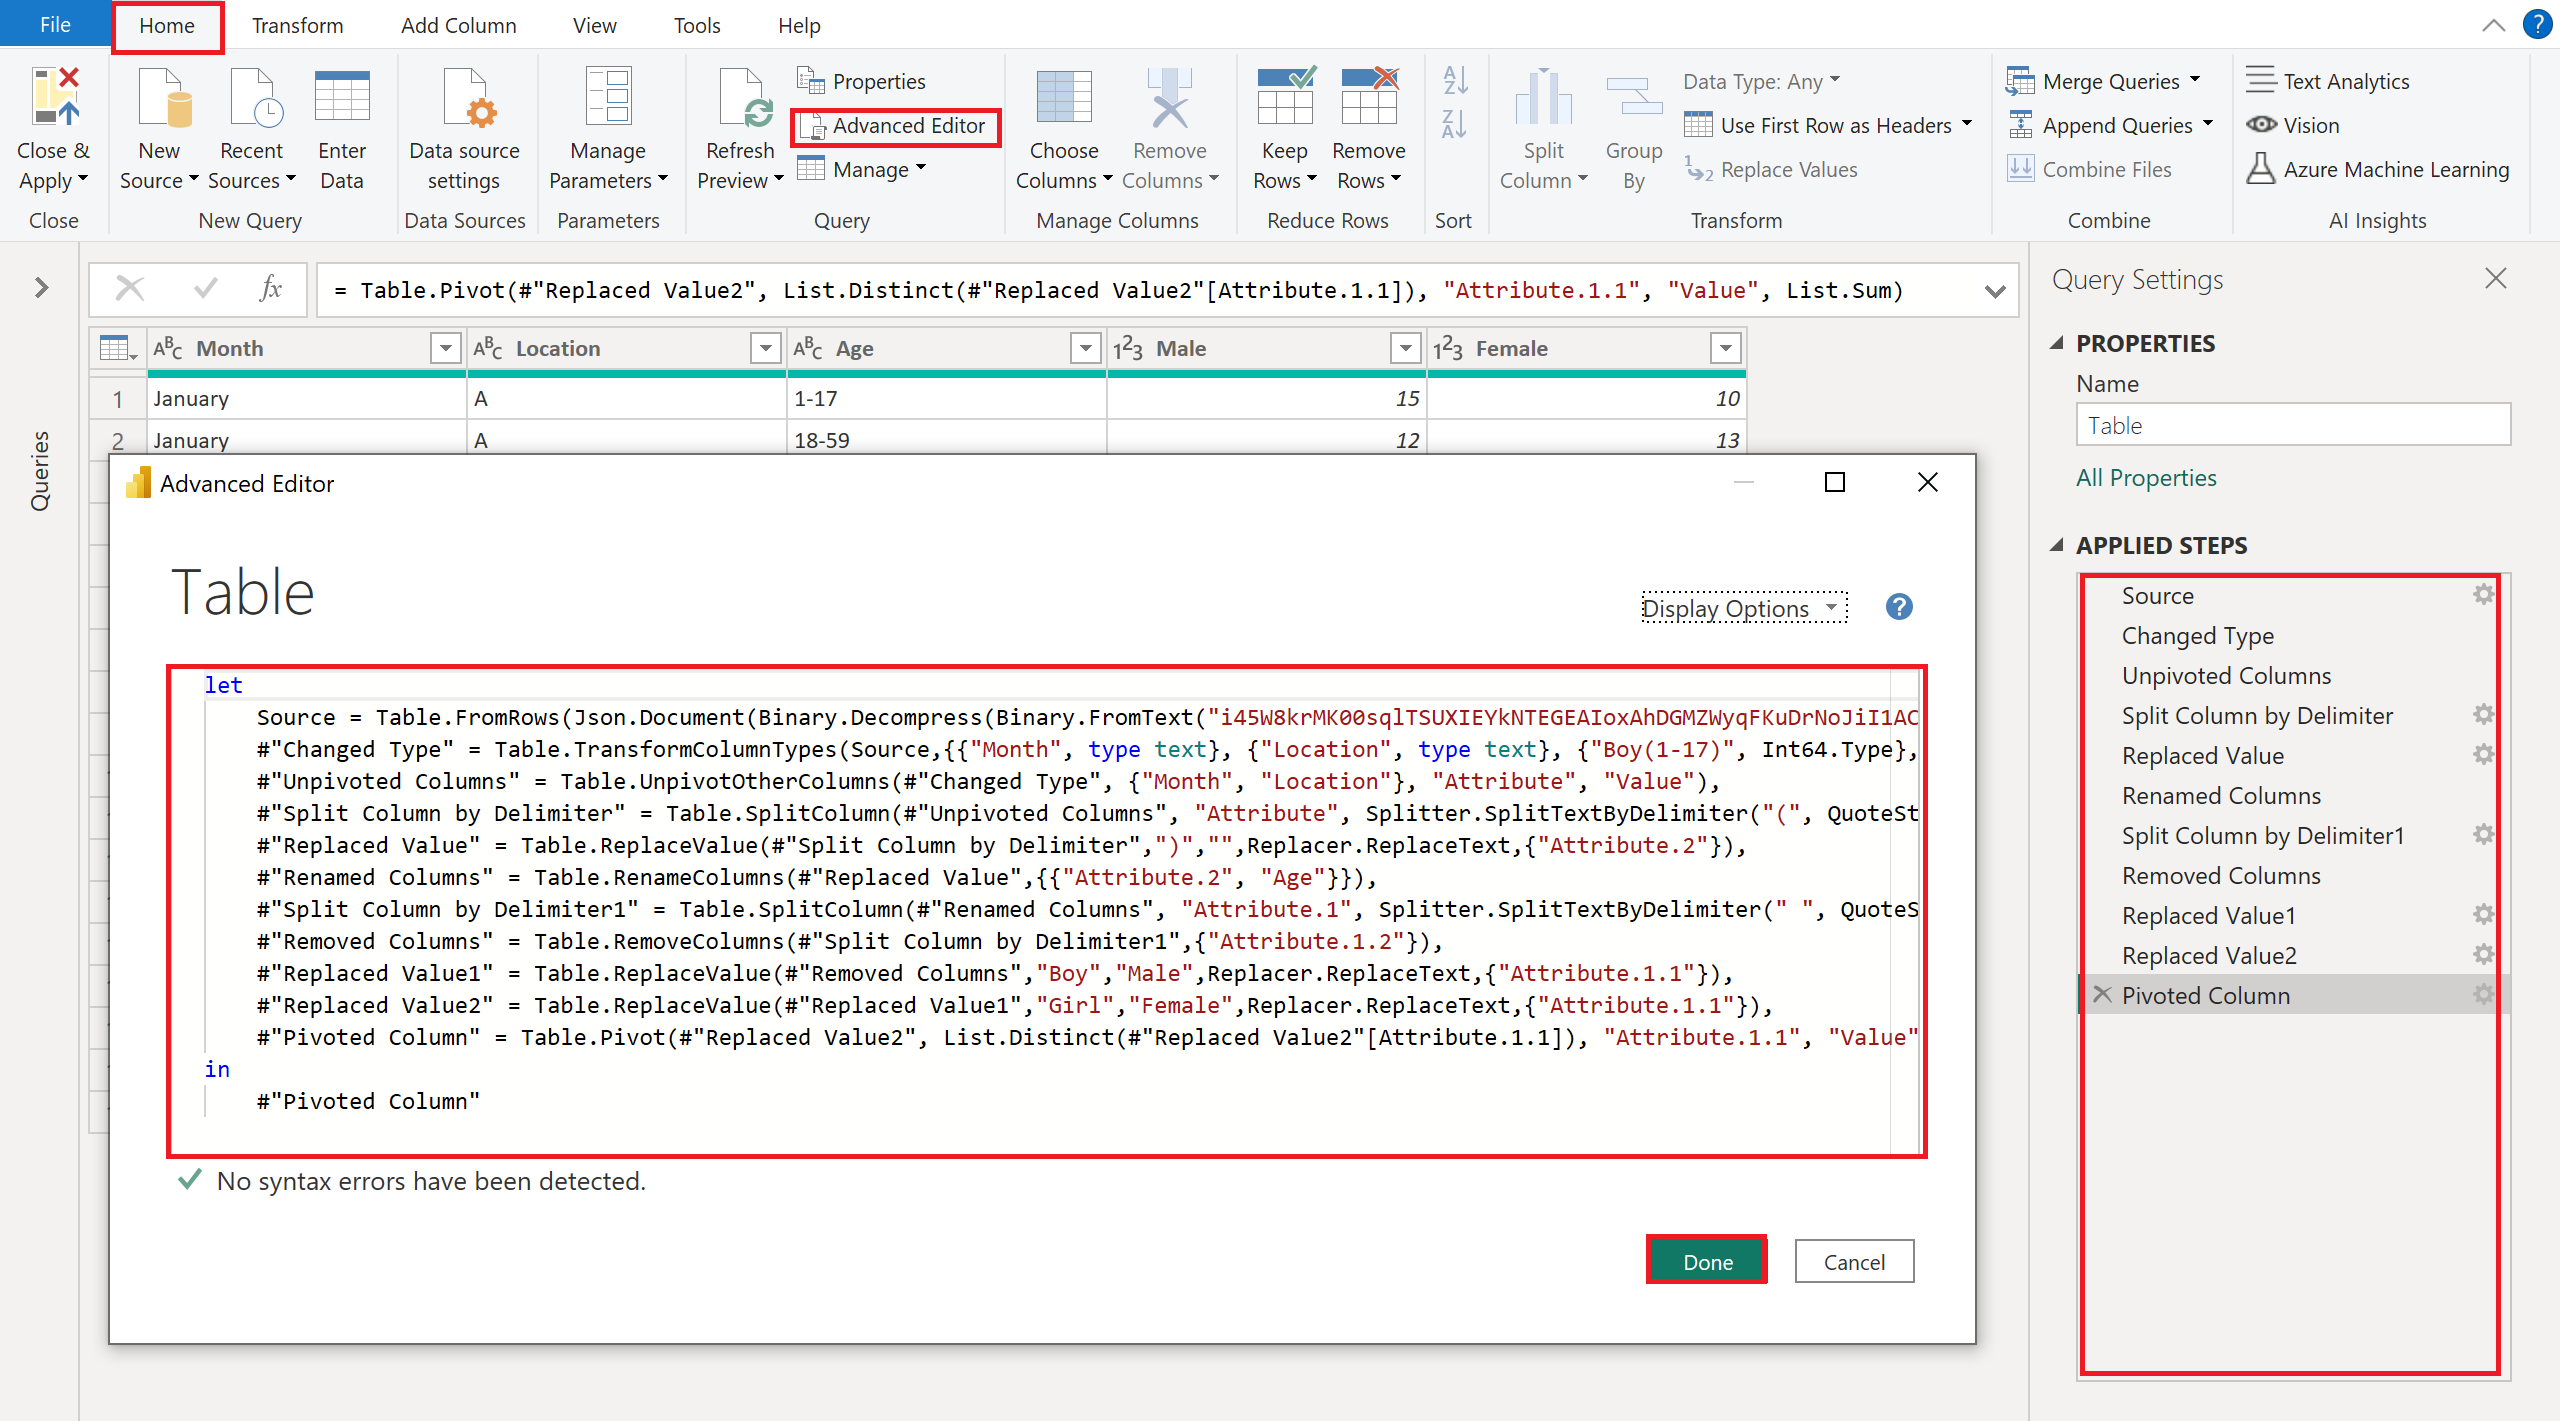2560x1421 pixels.
Task: Open Text Analytics AI insight
Action: 2328,81
